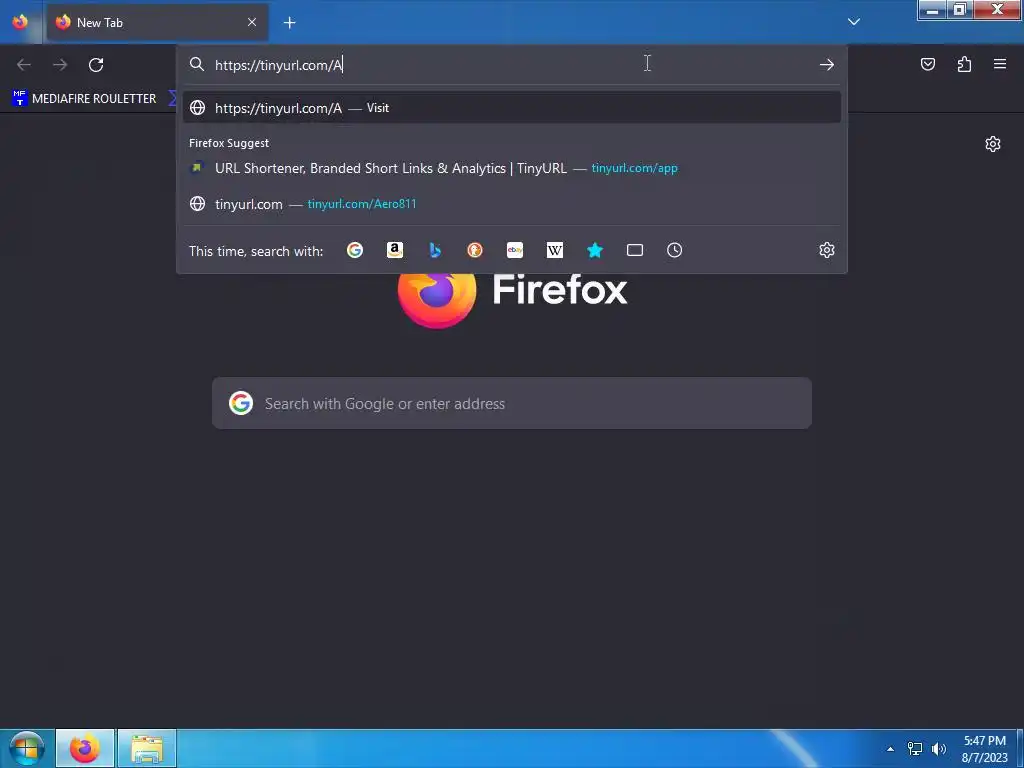Open Firefox View pinned icon
Image resolution: width=1024 pixels, height=768 pixels.
(20, 22)
